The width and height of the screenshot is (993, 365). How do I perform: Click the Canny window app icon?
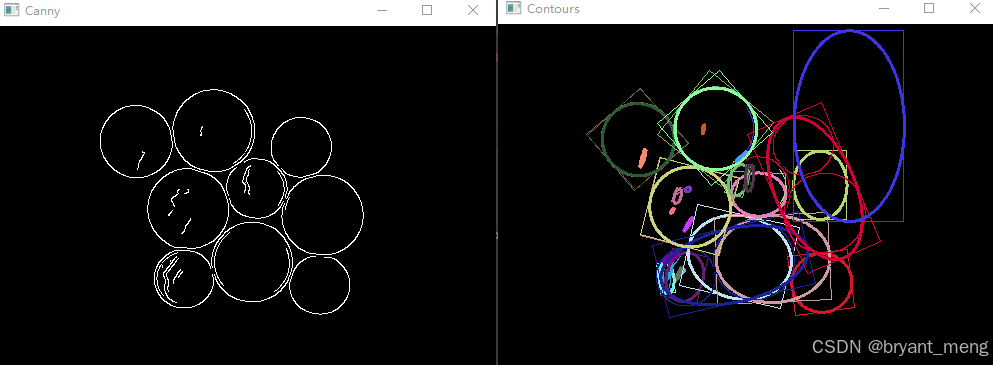coord(11,10)
